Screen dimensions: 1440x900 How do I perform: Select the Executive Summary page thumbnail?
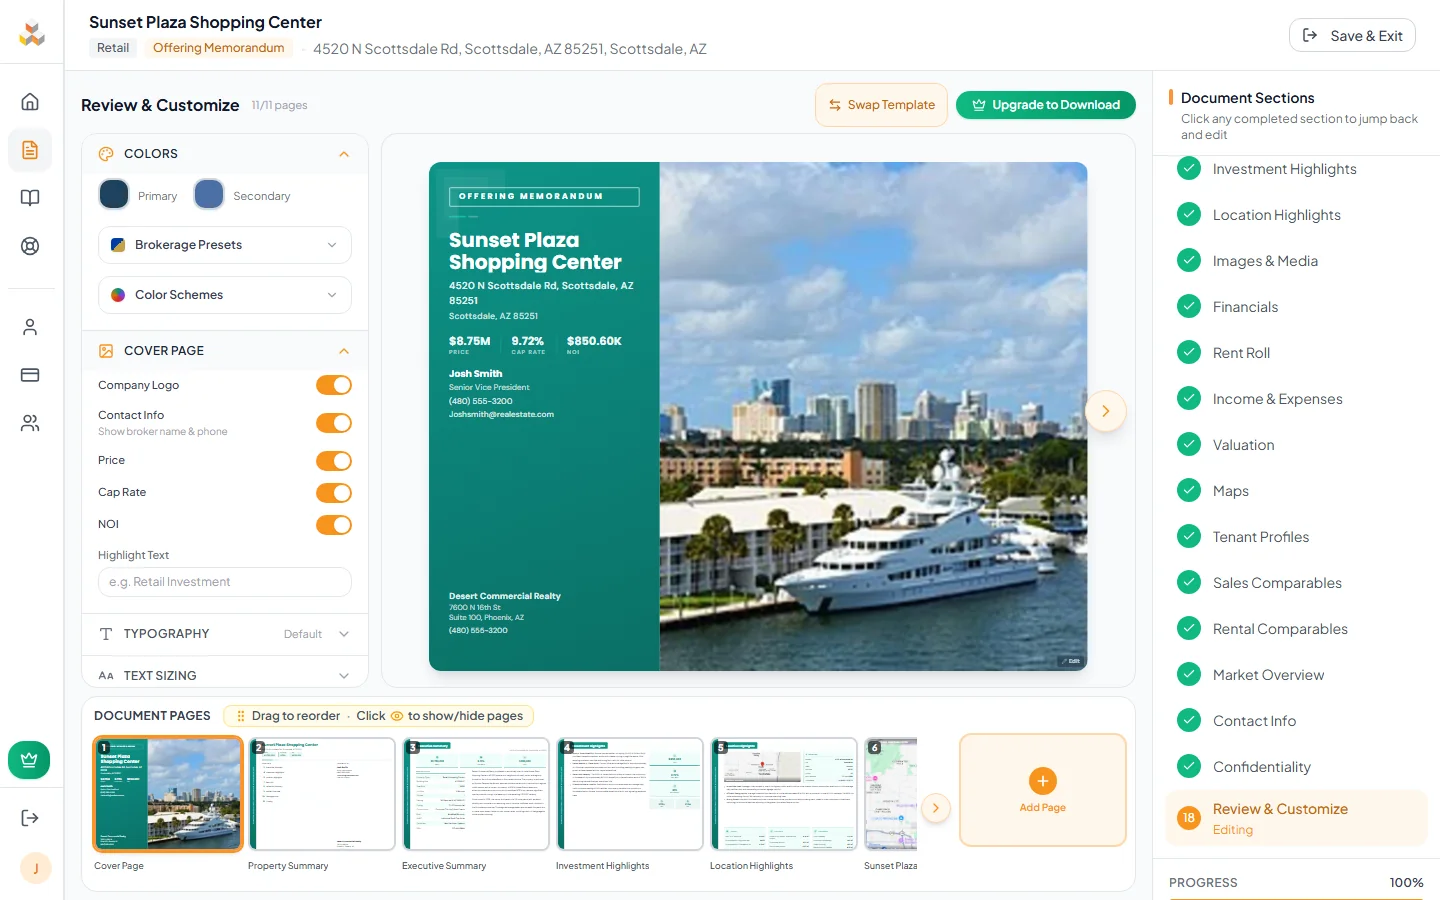476,793
